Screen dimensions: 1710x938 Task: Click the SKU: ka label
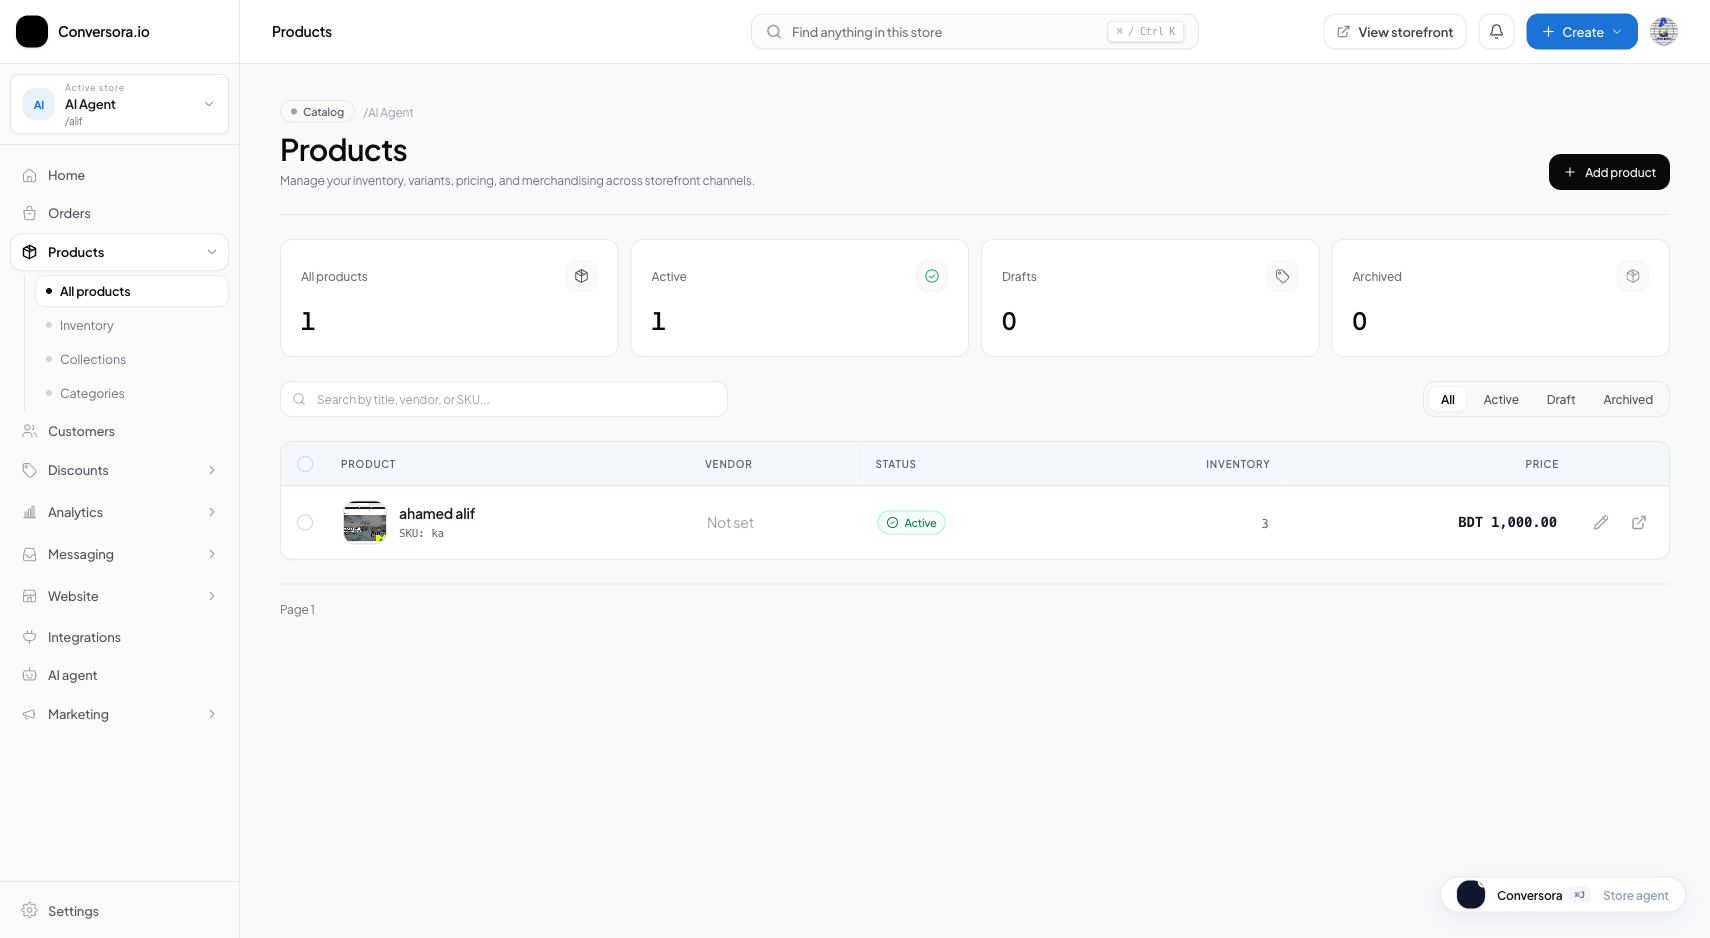tap(421, 533)
